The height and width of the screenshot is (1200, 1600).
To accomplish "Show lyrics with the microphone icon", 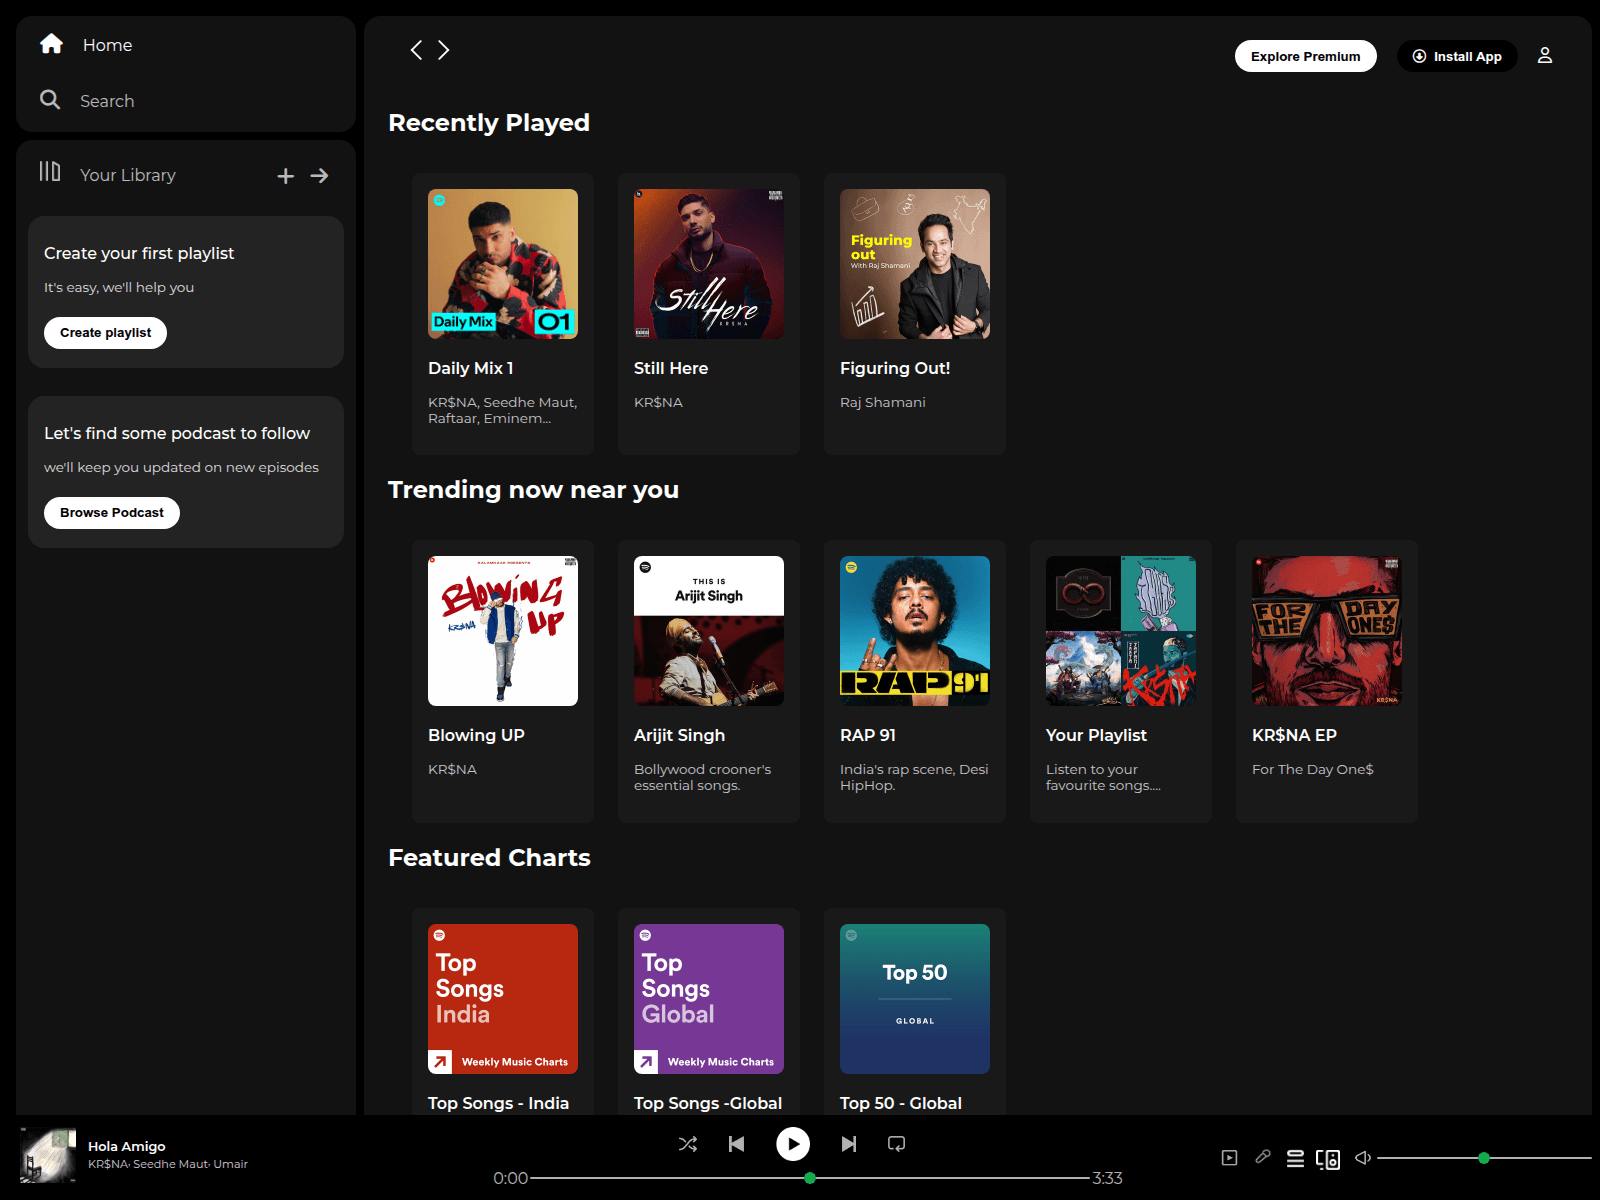I will coord(1263,1157).
